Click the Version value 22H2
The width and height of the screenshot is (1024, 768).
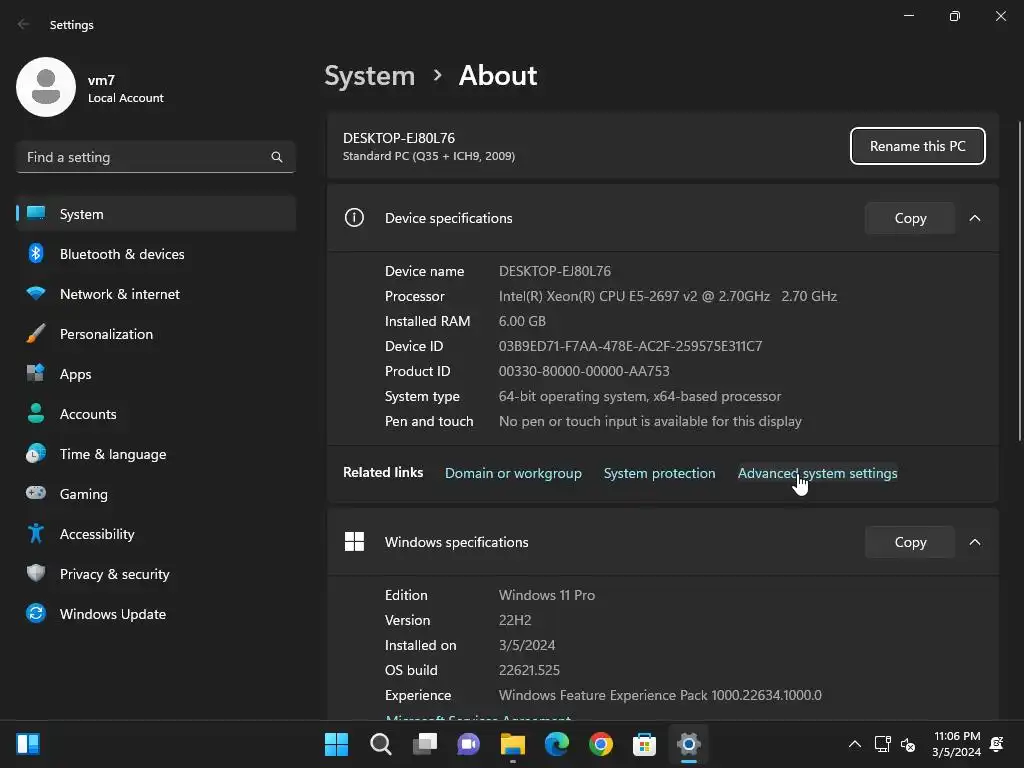(x=515, y=620)
